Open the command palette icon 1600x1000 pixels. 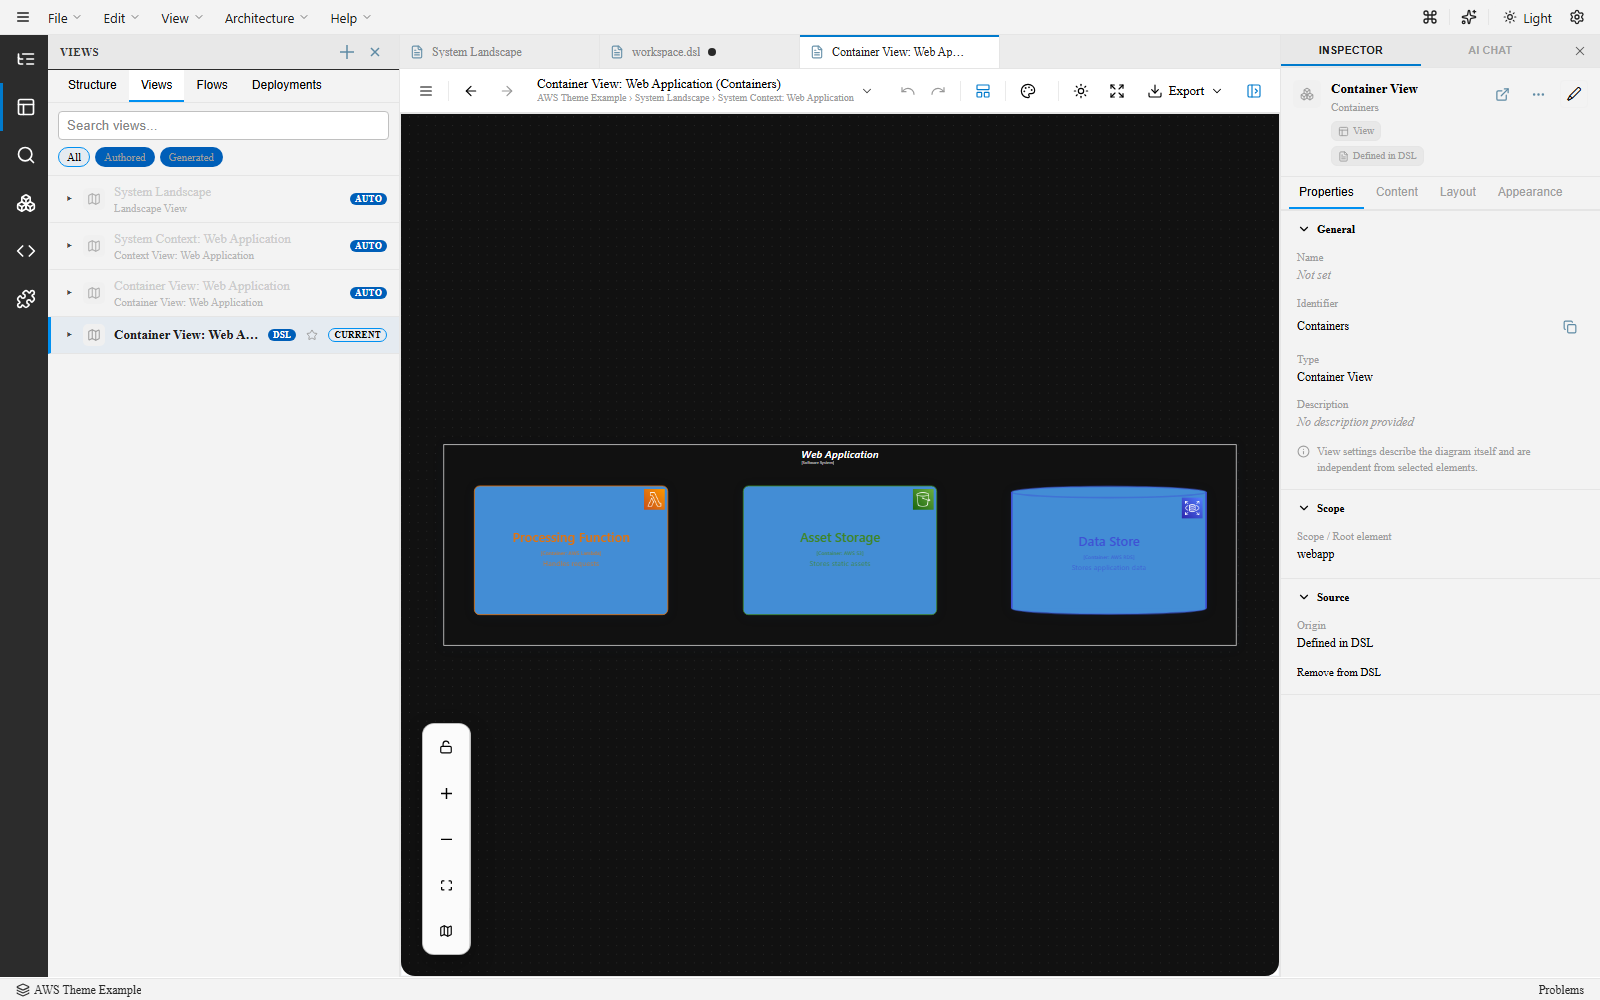tap(1430, 17)
